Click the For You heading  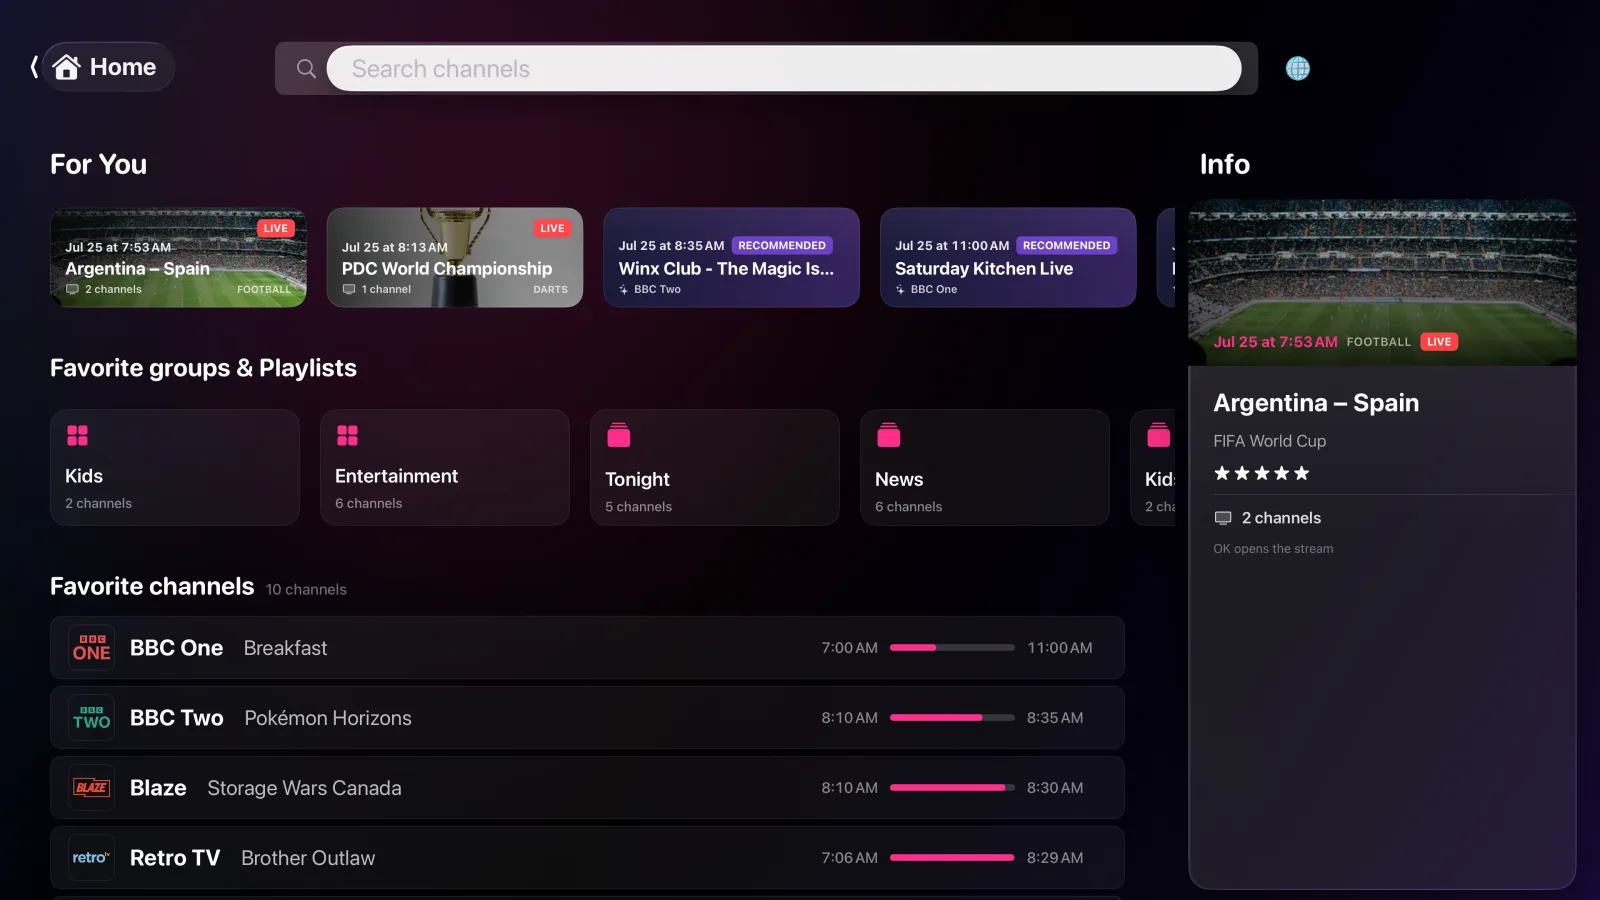(98, 164)
